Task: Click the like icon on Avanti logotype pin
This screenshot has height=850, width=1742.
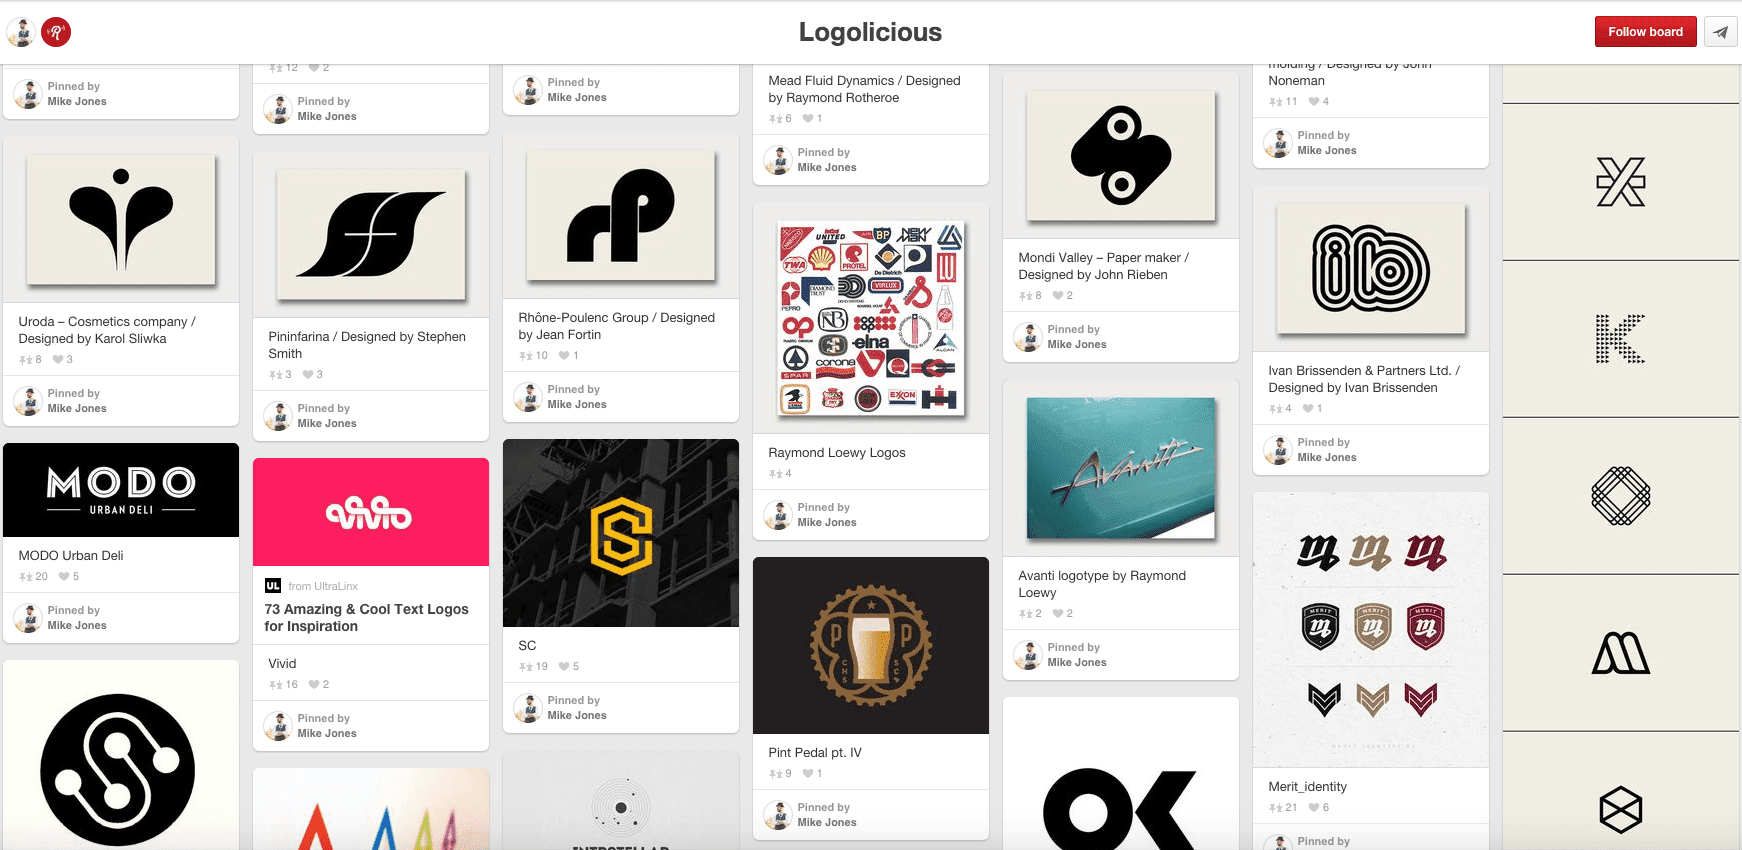Action: pos(1057,613)
